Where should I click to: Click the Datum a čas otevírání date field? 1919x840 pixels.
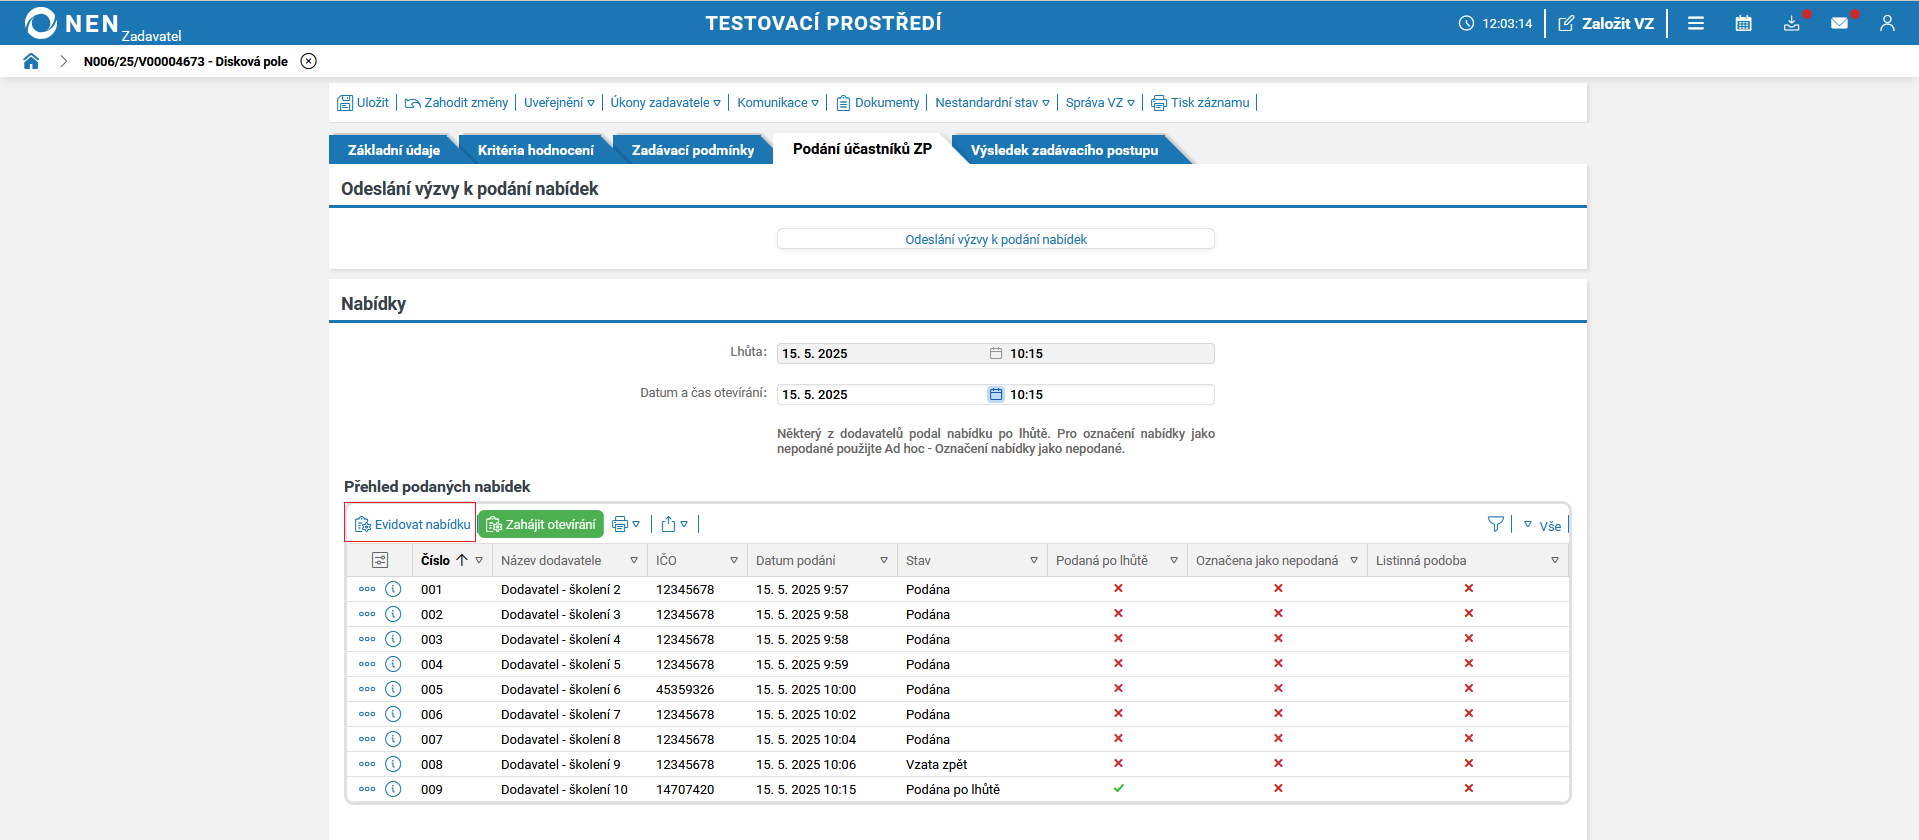click(x=882, y=394)
